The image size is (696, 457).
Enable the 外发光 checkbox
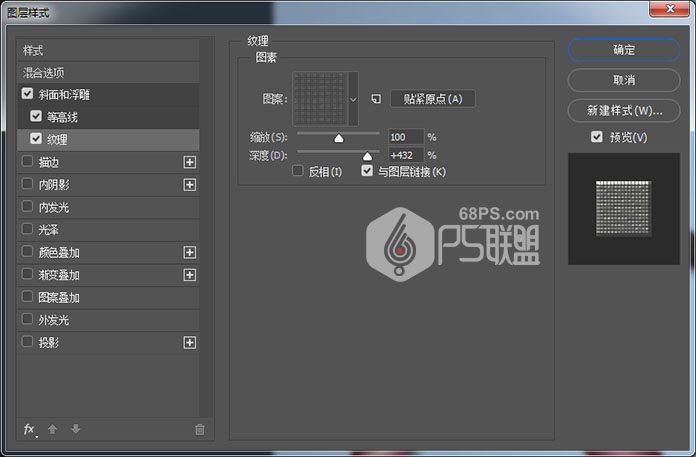coord(27,319)
